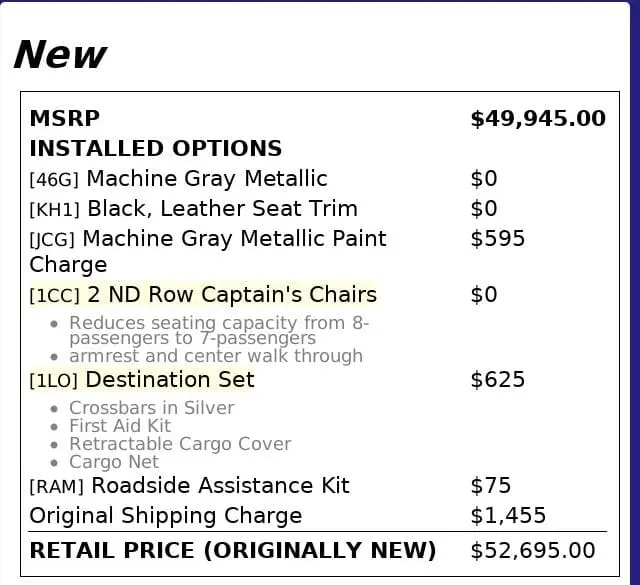Click the $49,945.00 MSRP amount
This screenshot has height=585, width=640.
pos(538,119)
